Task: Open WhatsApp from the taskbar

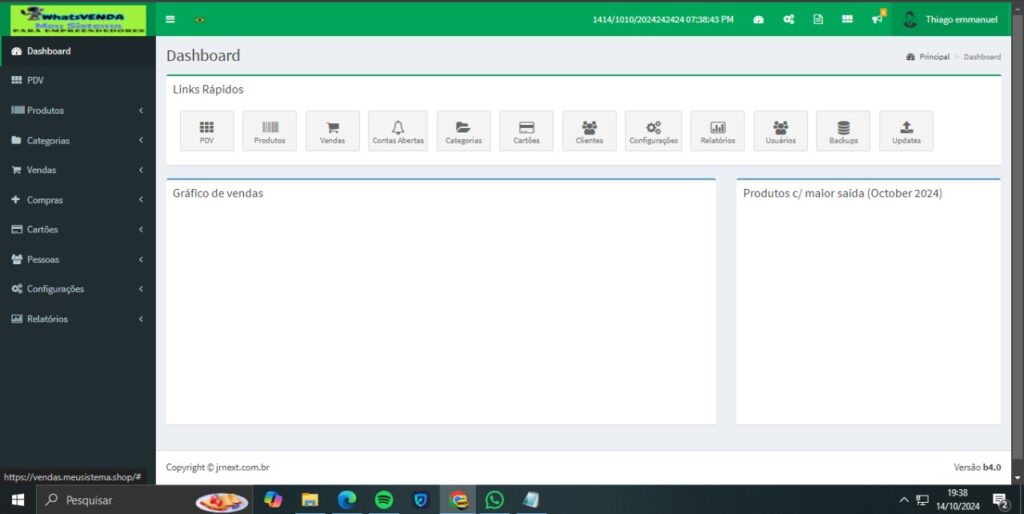Action: coord(494,500)
